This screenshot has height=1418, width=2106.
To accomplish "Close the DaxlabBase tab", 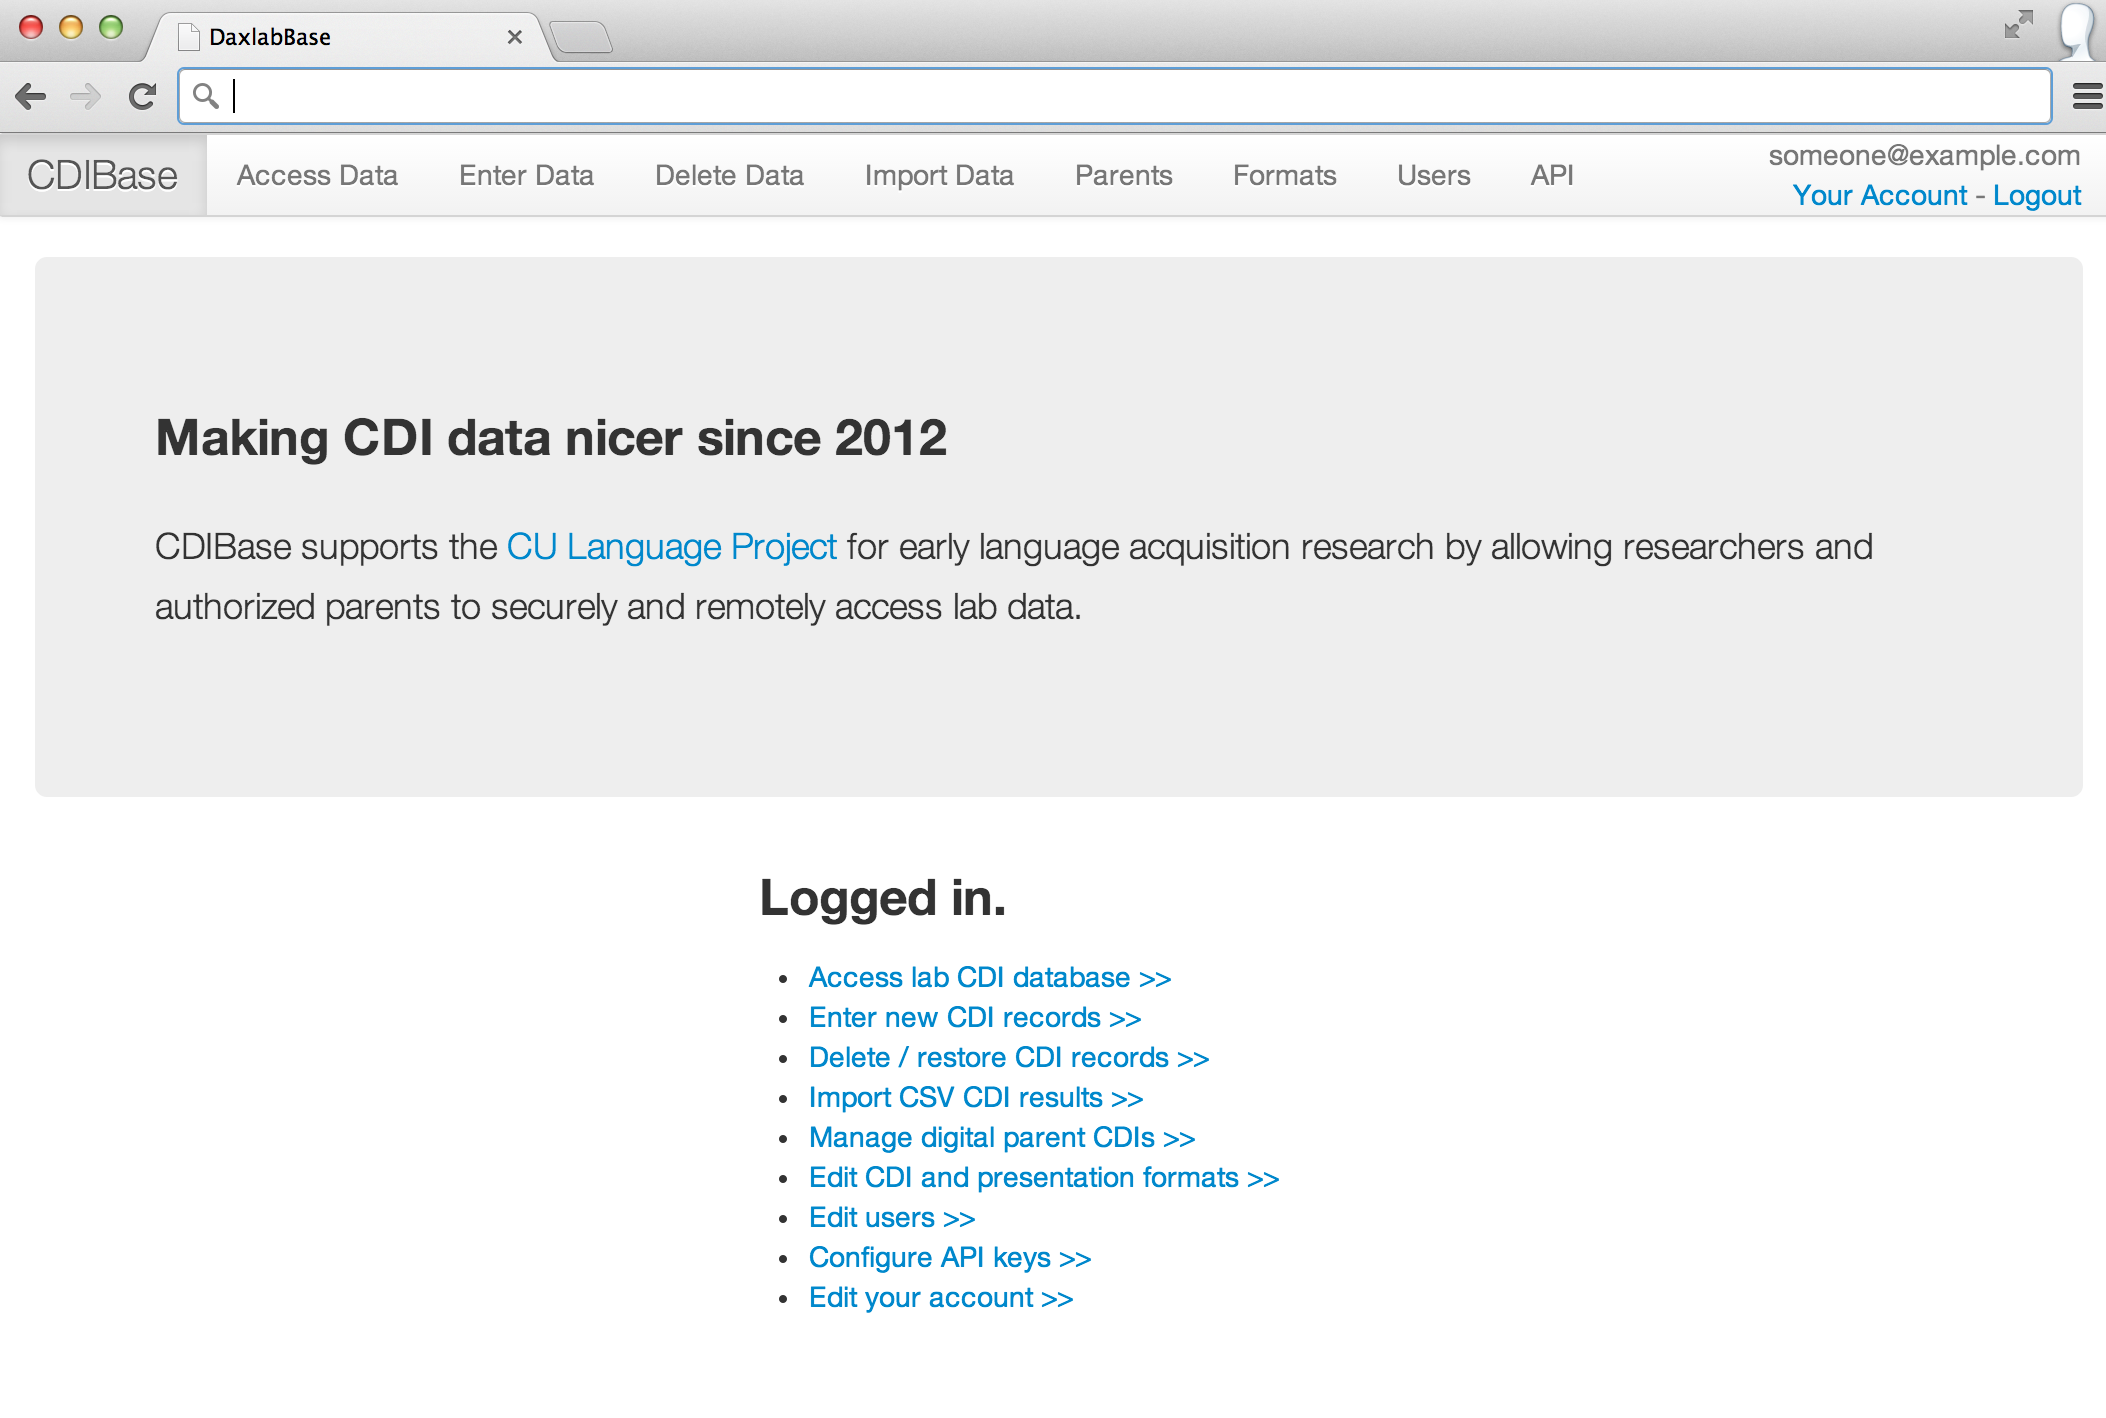I will pyautogui.click(x=515, y=37).
